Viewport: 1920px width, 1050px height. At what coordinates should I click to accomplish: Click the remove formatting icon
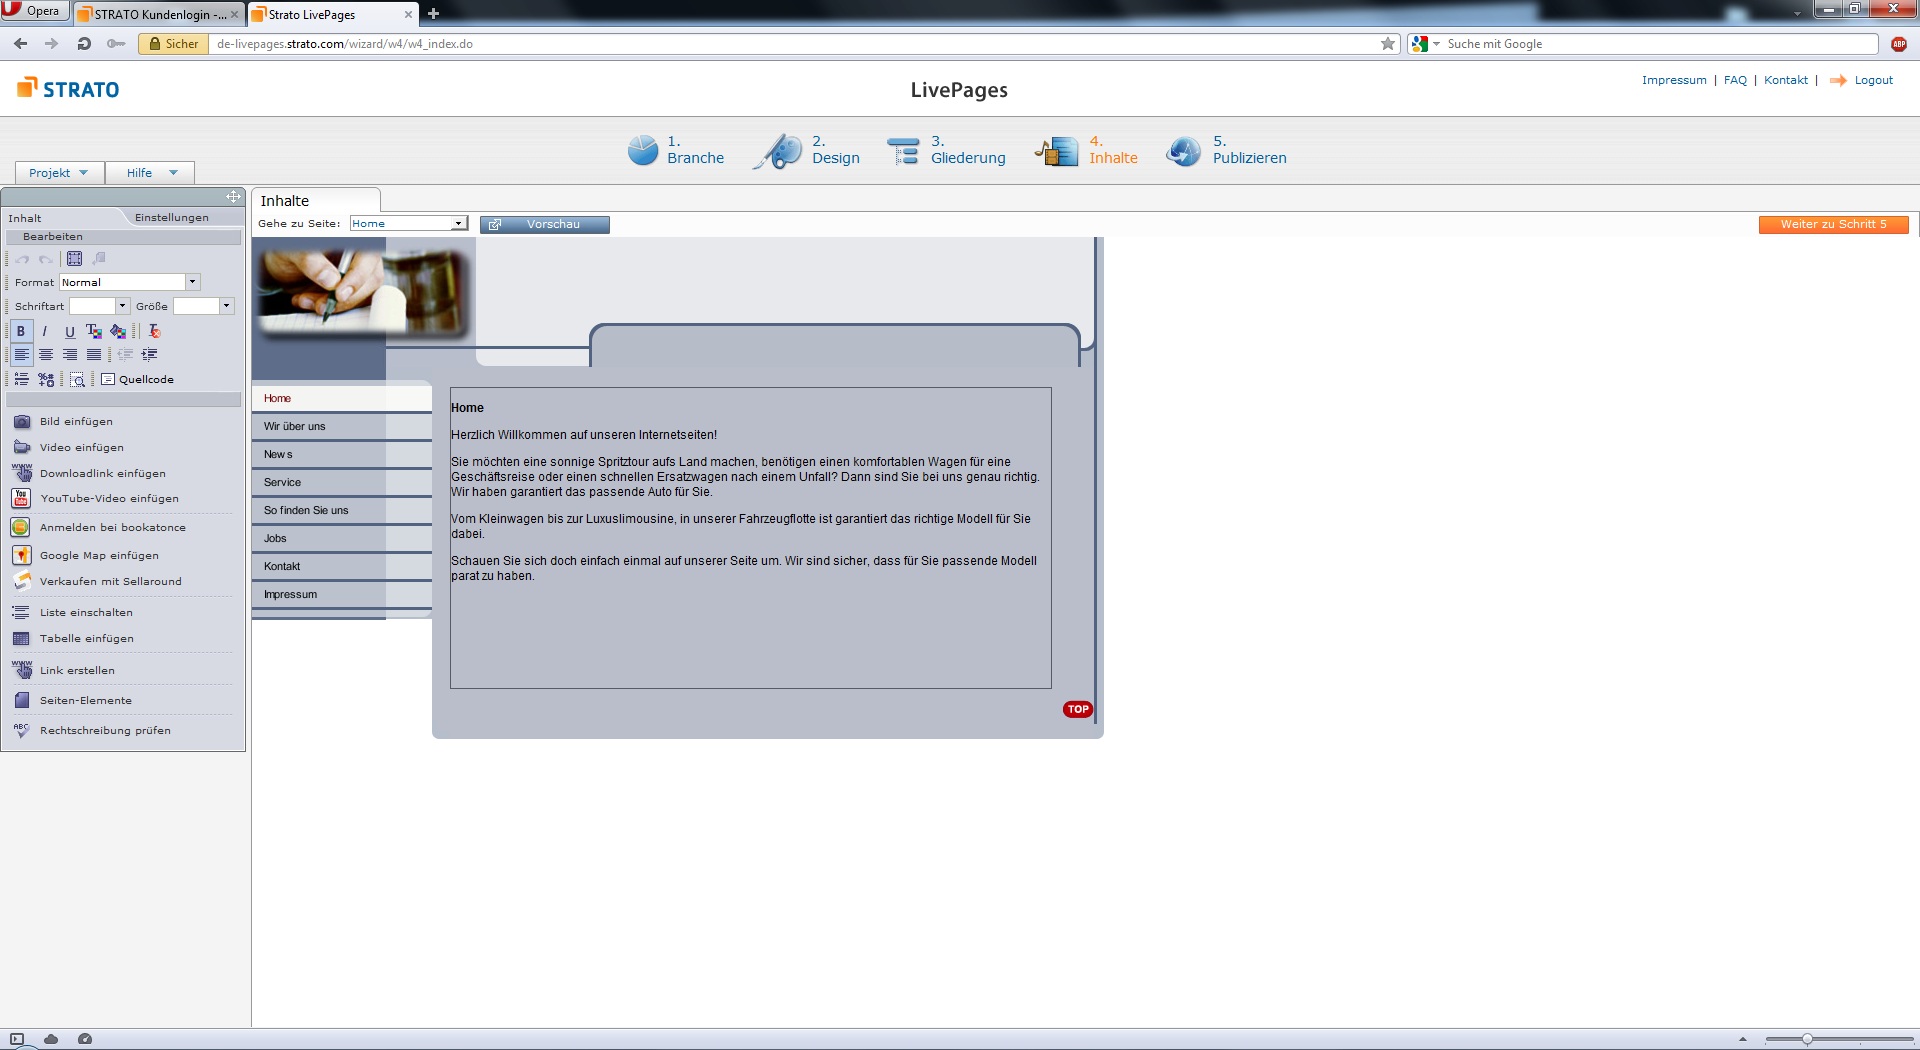click(x=154, y=331)
